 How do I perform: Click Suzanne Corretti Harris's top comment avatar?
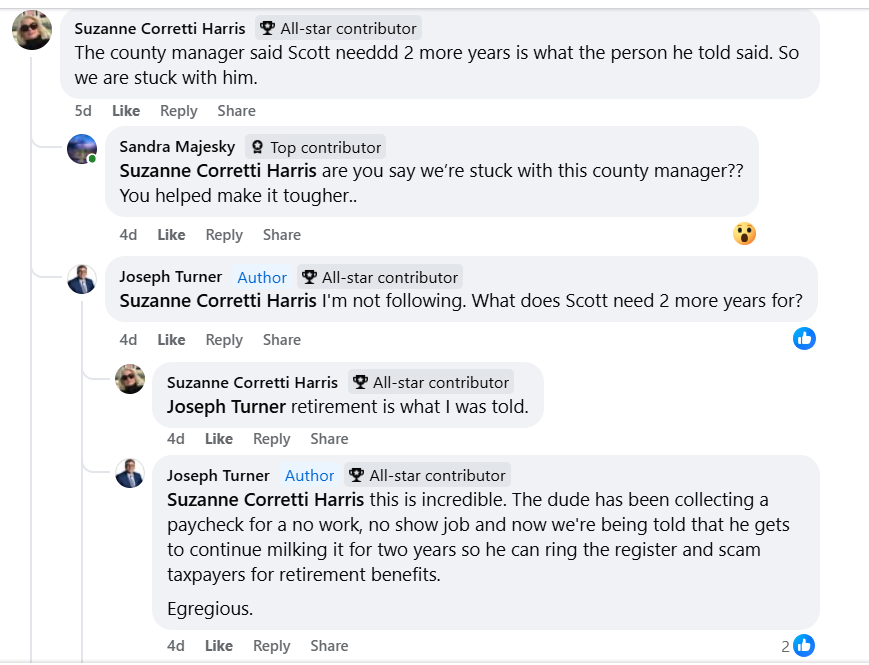(32, 30)
